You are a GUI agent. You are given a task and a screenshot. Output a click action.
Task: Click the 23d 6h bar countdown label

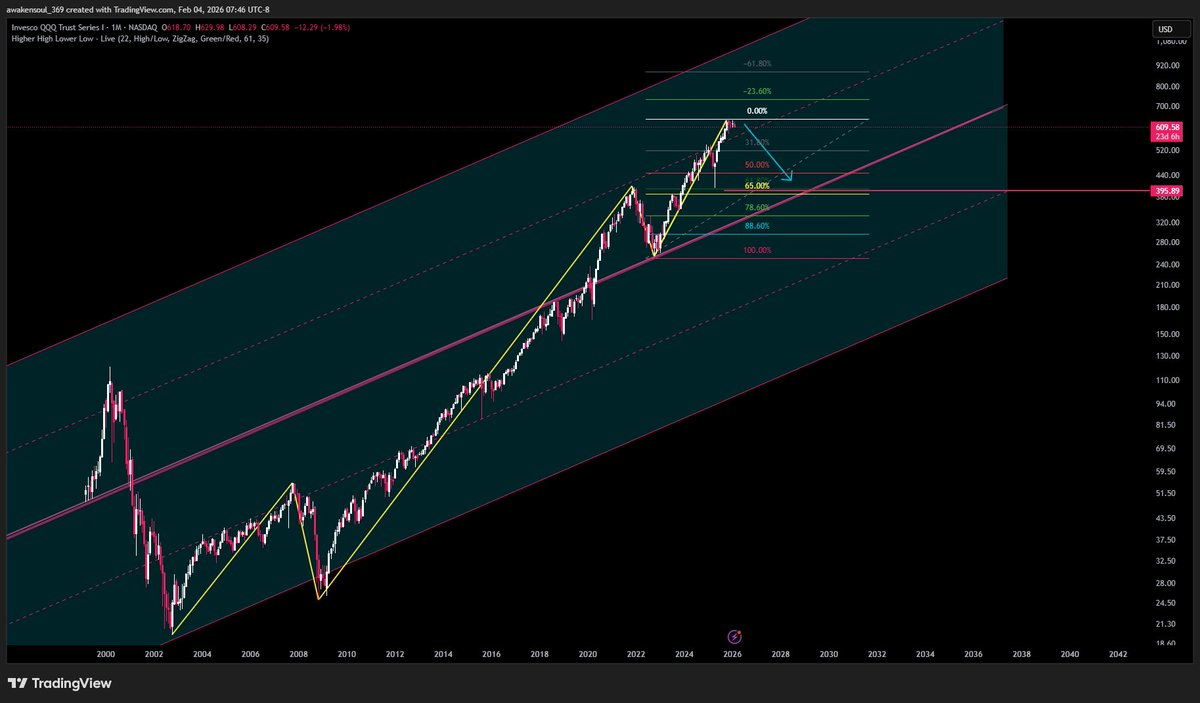(1168, 137)
